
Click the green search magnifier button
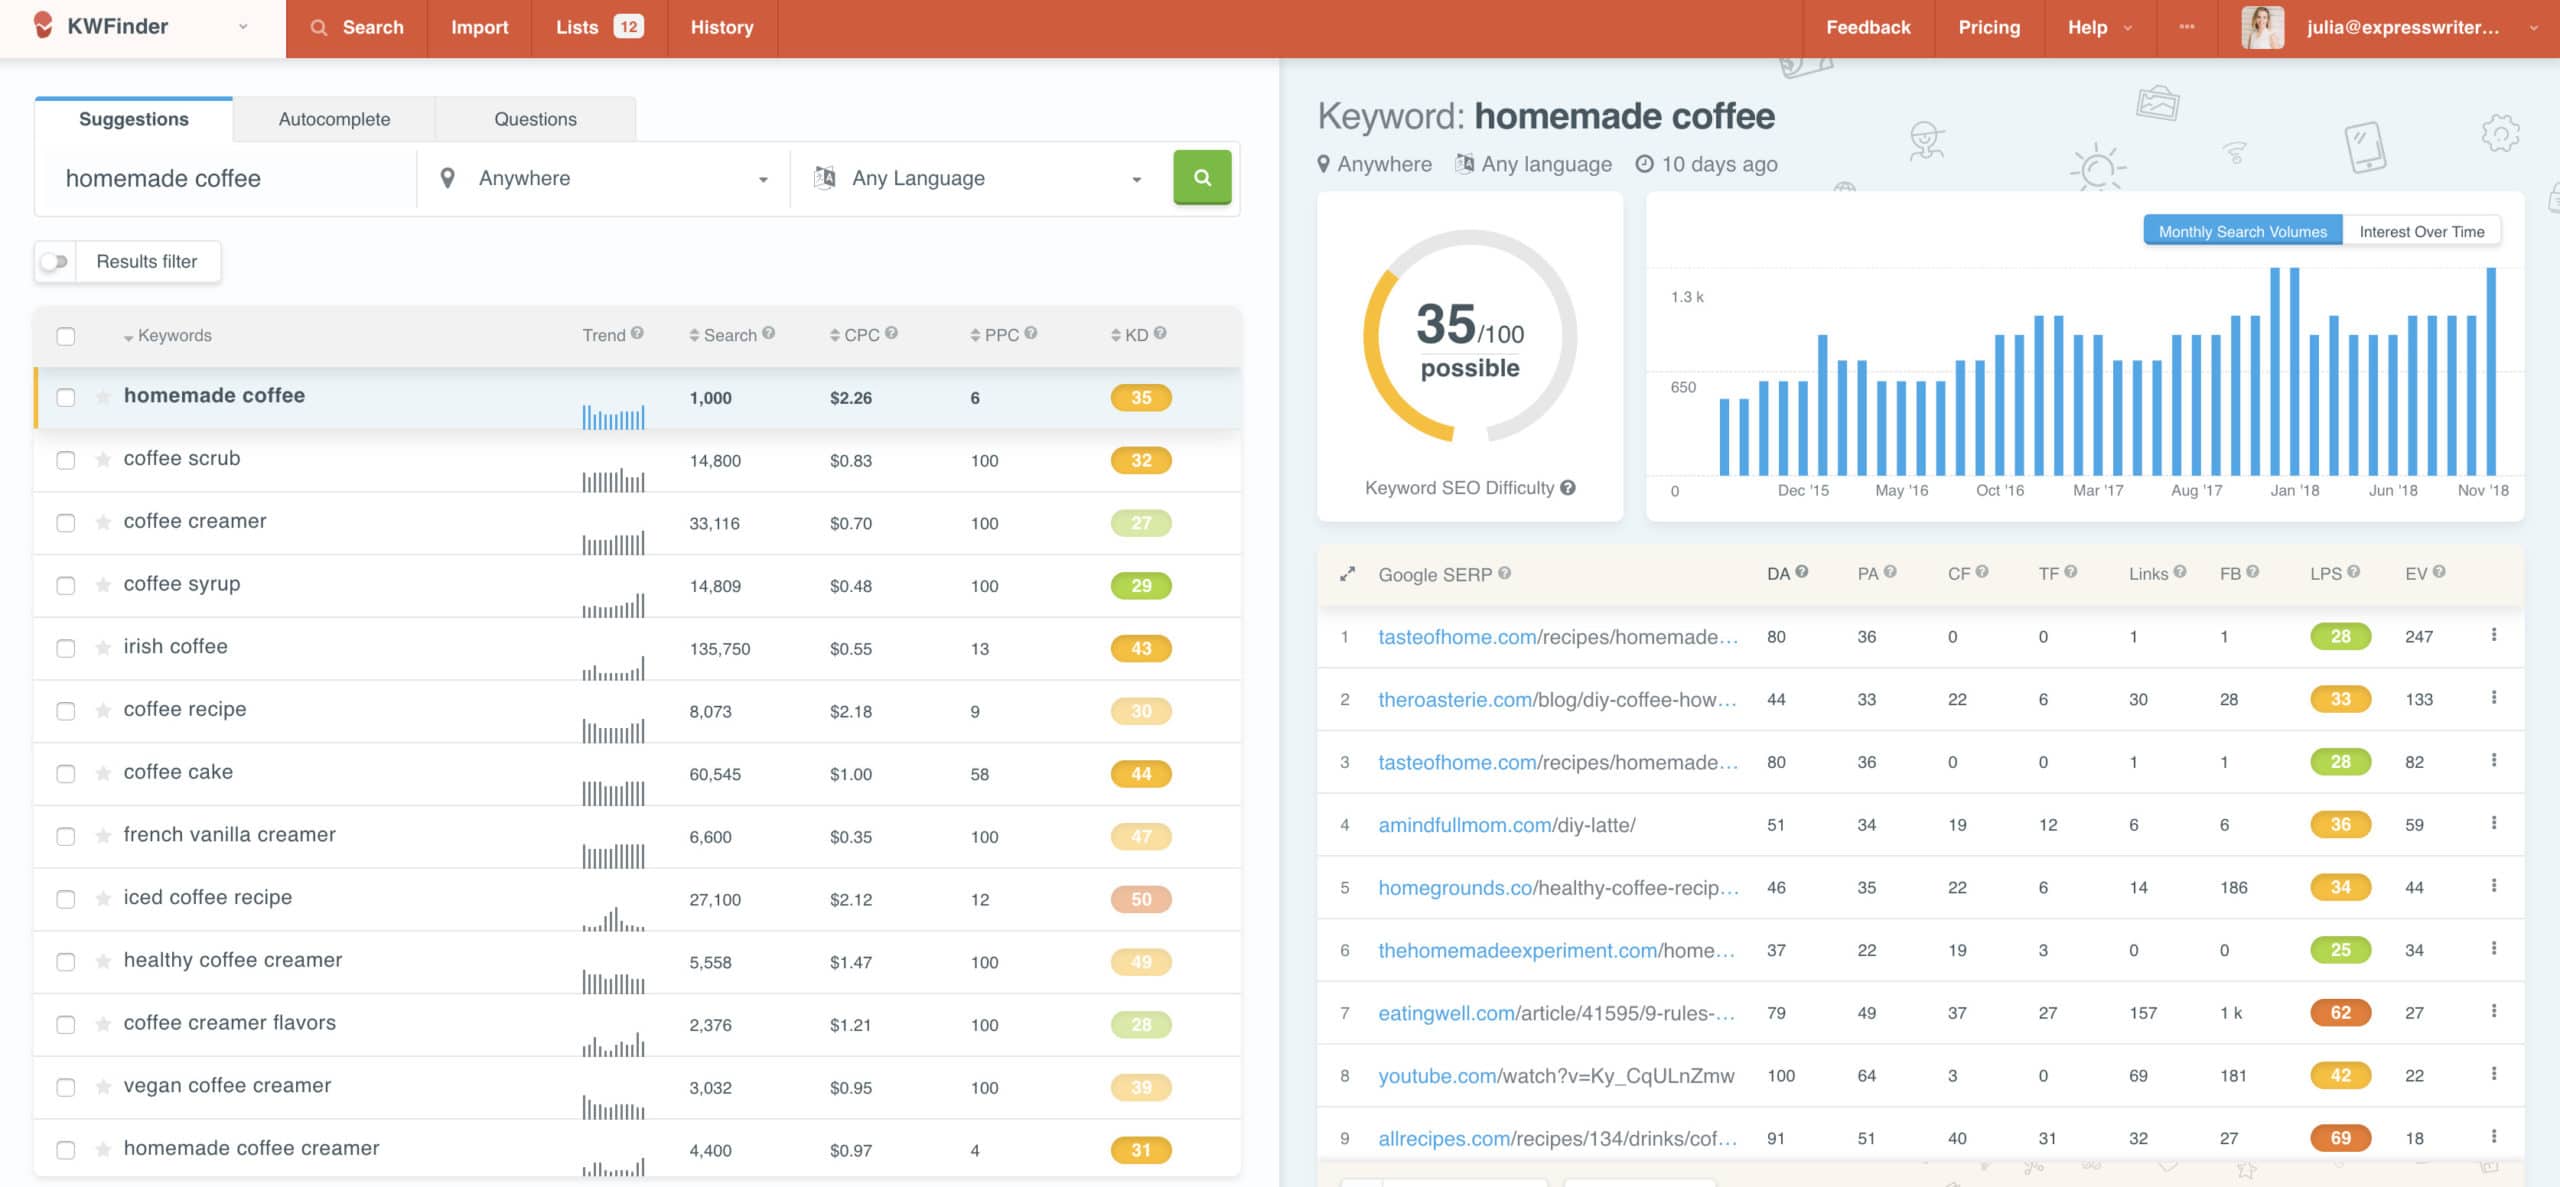[1202, 177]
